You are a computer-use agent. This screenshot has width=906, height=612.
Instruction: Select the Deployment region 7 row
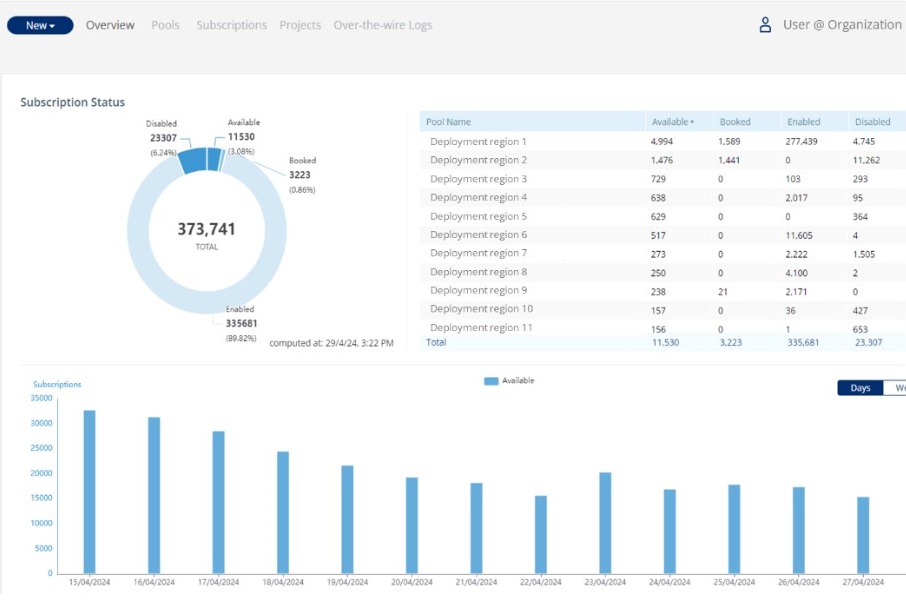[x=662, y=253]
